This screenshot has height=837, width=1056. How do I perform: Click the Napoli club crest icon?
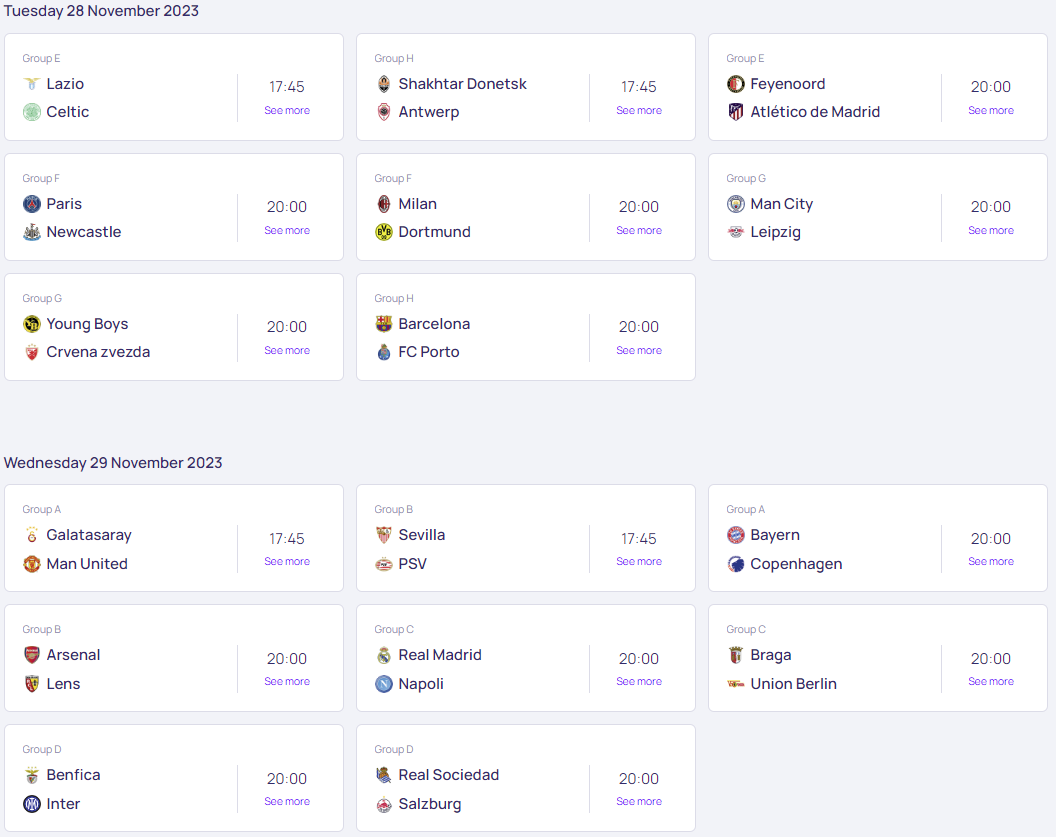[384, 684]
